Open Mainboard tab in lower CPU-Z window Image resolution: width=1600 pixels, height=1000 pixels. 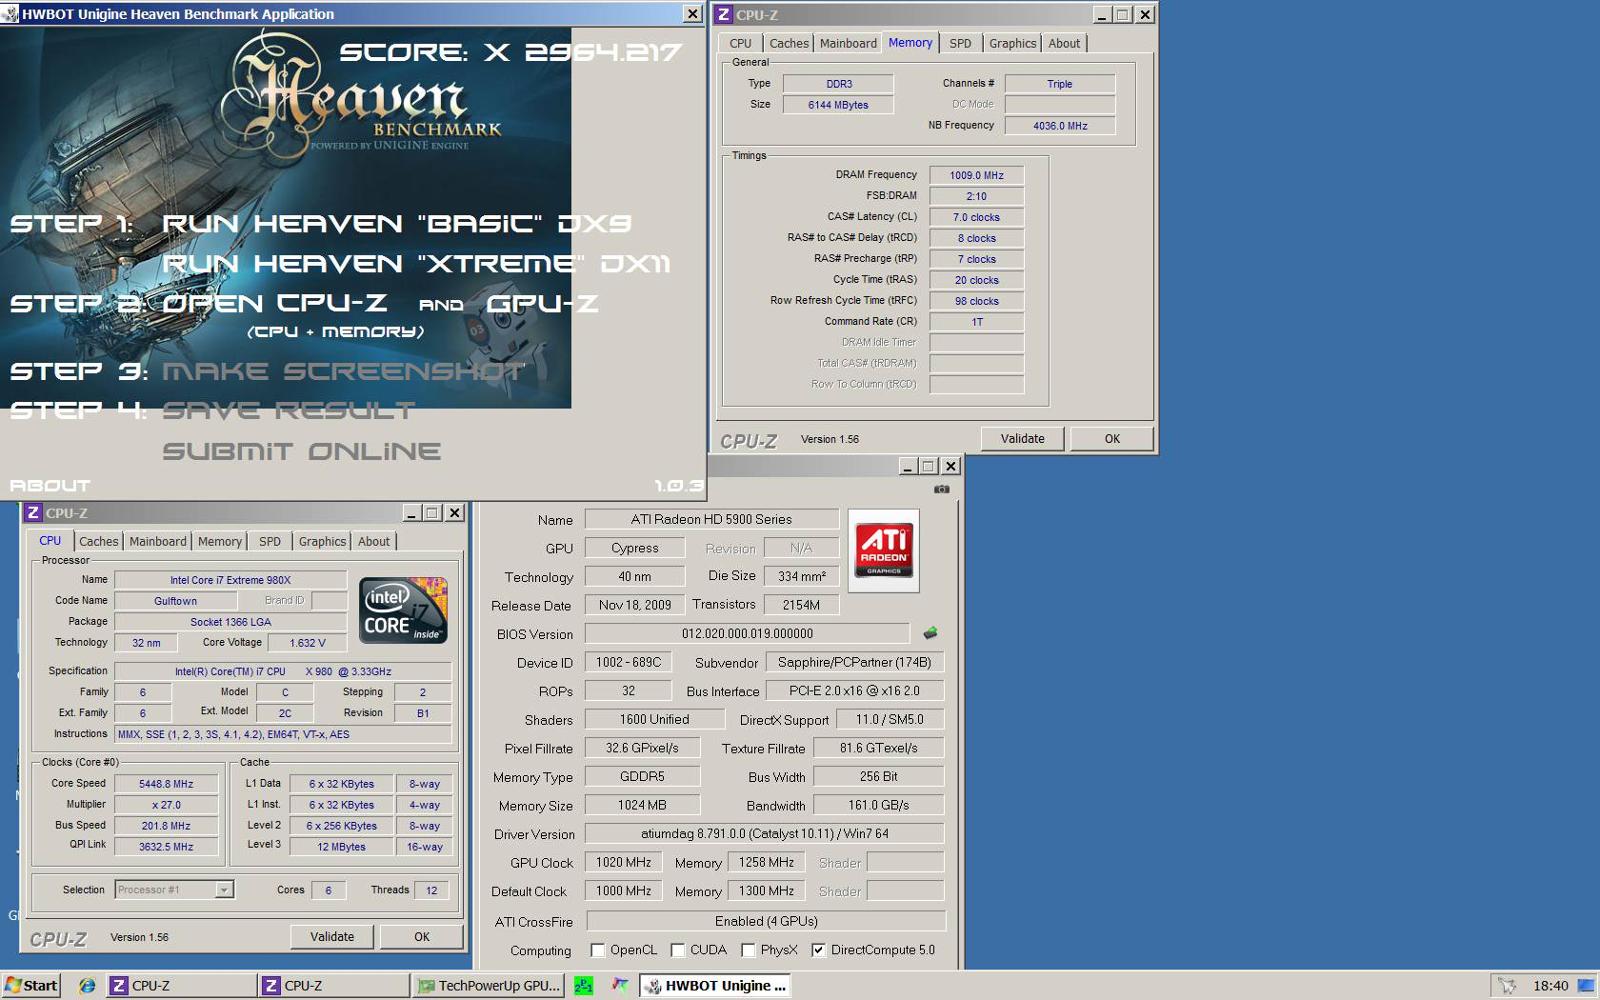pos(158,541)
